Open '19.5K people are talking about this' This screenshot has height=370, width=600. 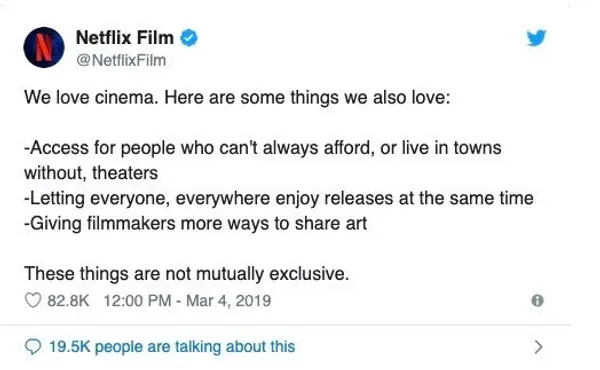pyautogui.click(x=172, y=347)
